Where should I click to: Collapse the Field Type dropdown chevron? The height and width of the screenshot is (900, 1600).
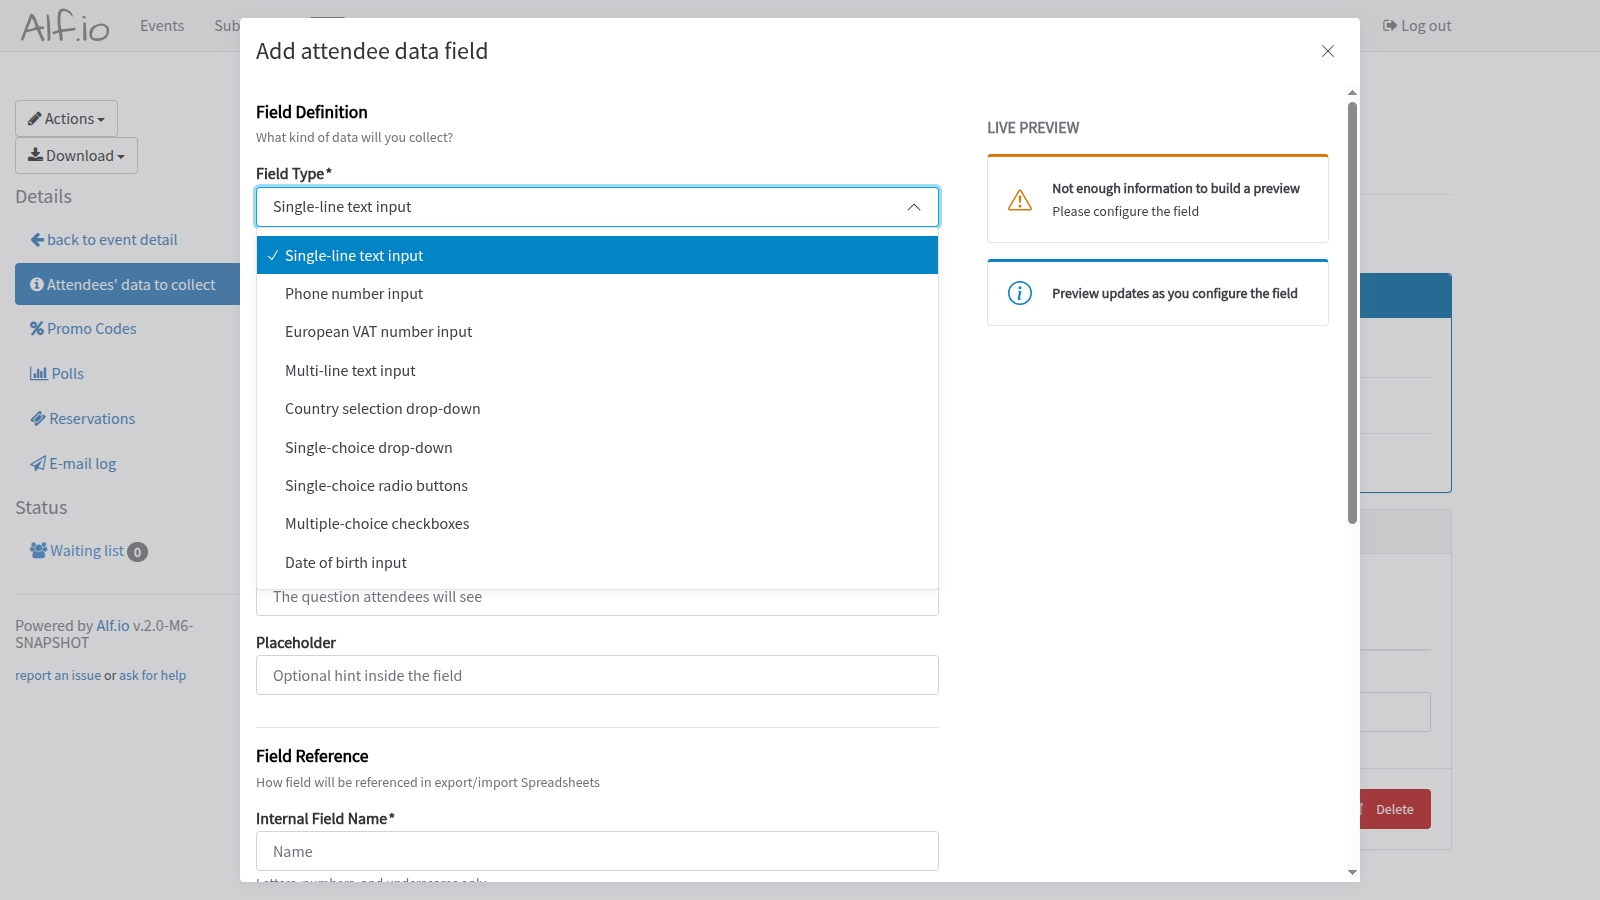[x=913, y=207]
